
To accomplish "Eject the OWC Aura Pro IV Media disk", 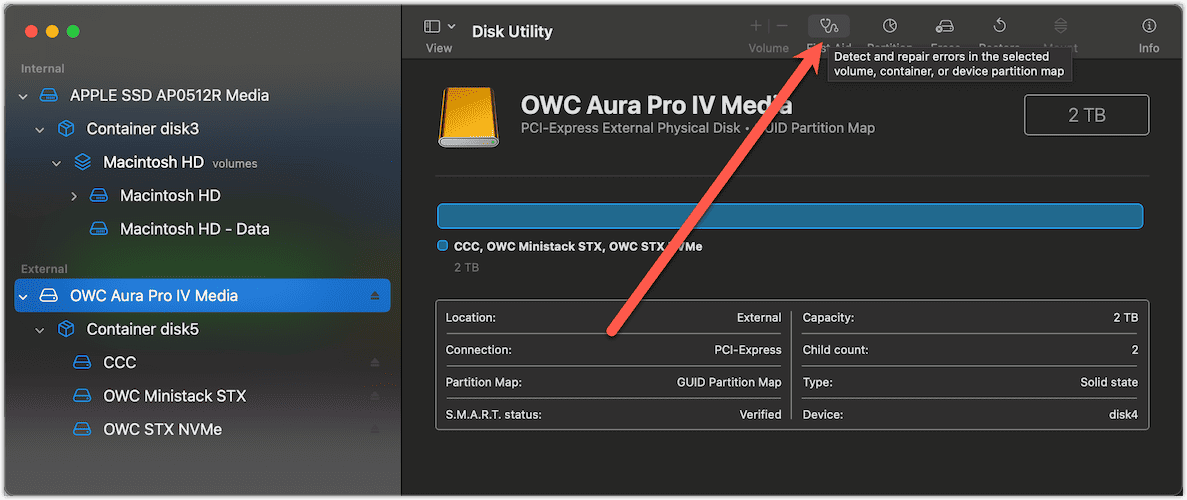I will pos(375,296).
